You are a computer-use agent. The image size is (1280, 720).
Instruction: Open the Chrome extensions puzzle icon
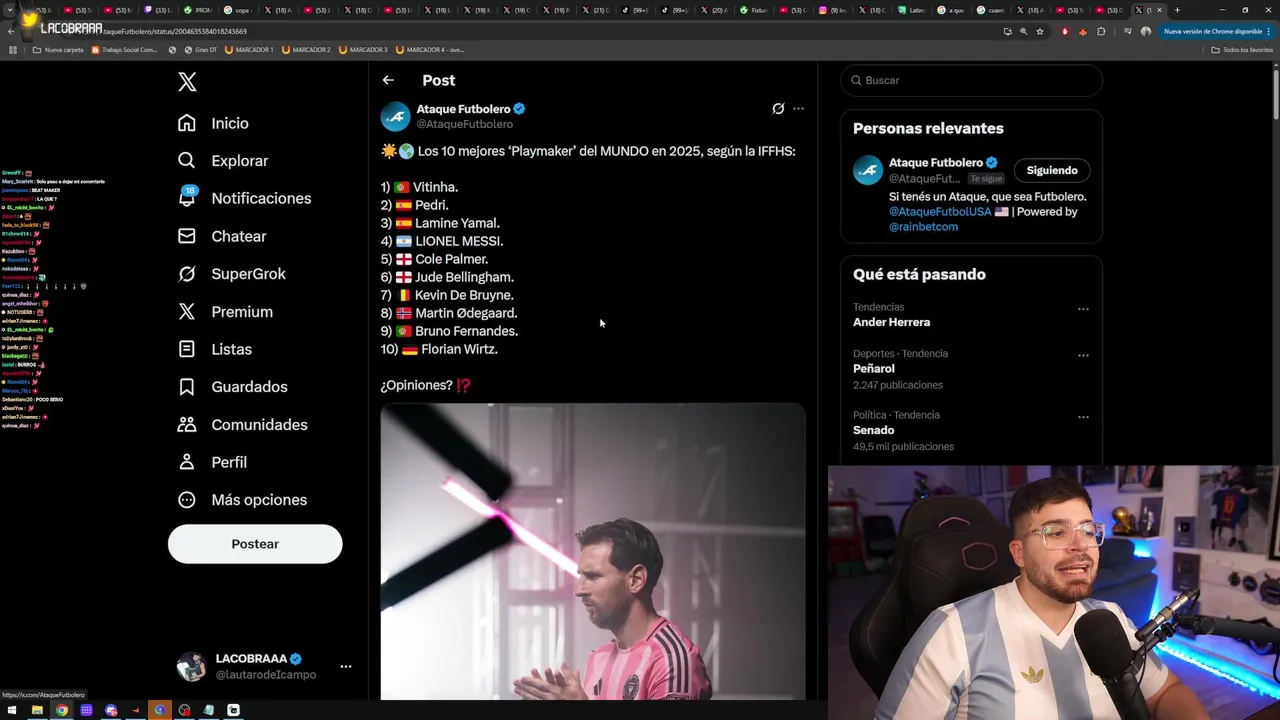click(1101, 31)
